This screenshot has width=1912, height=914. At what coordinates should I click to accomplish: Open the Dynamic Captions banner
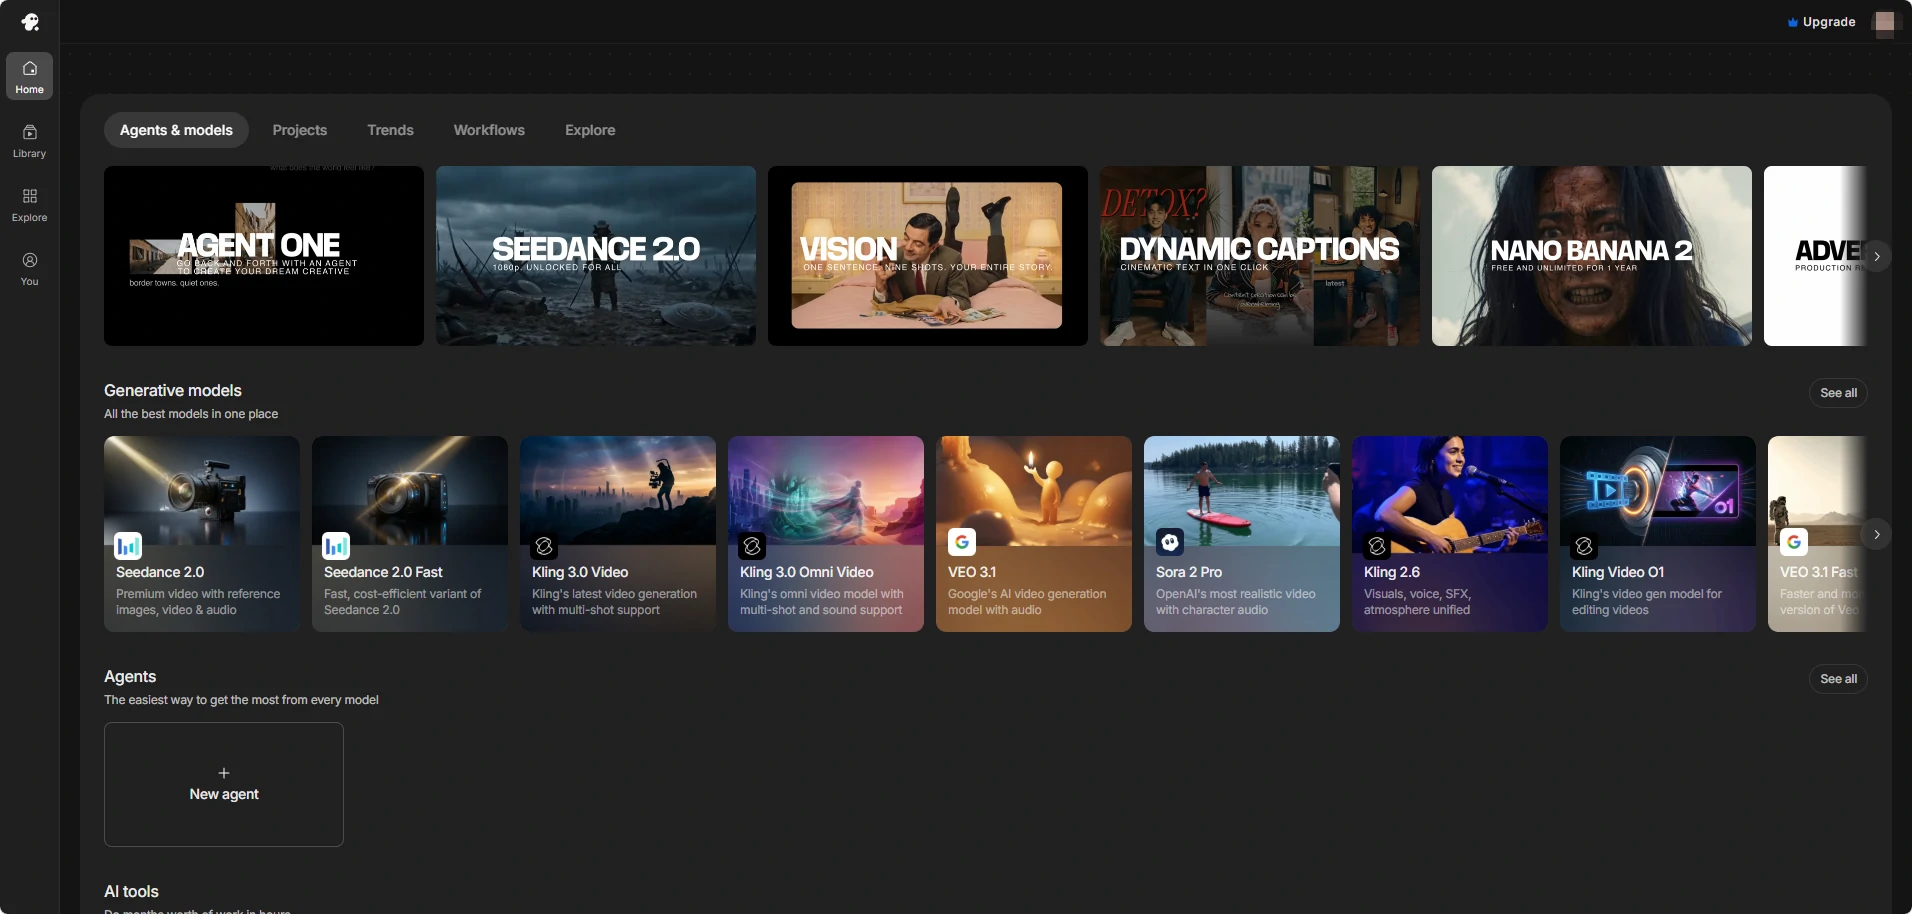click(x=1260, y=256)
